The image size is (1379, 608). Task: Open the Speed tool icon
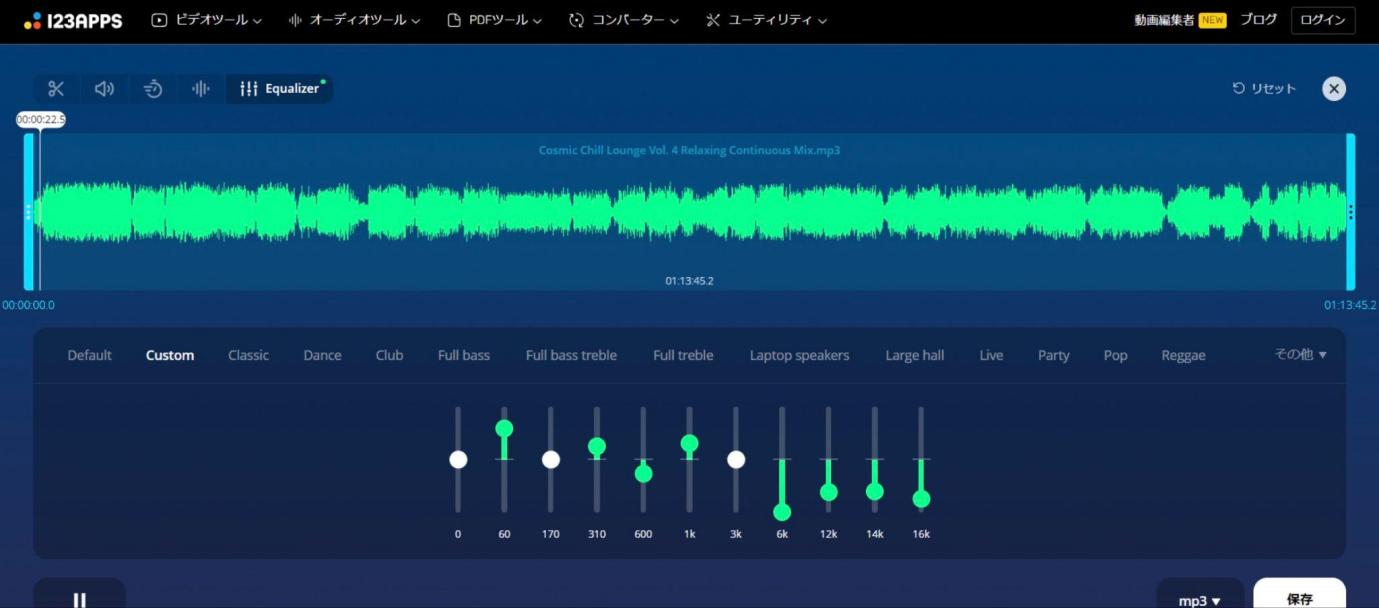point(153,89)
